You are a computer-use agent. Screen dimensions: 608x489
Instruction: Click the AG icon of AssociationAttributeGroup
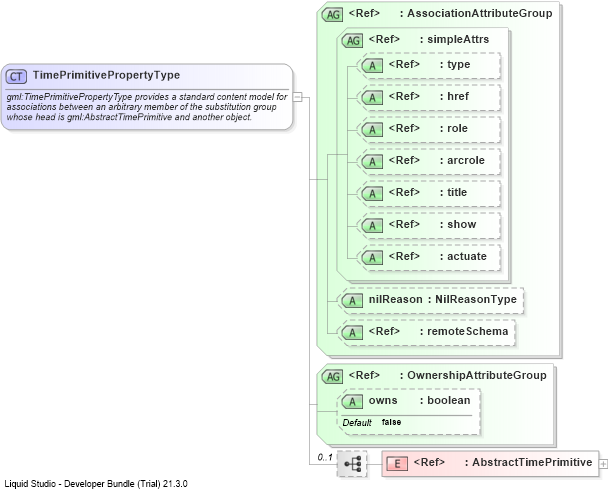(x=333, y=15)
